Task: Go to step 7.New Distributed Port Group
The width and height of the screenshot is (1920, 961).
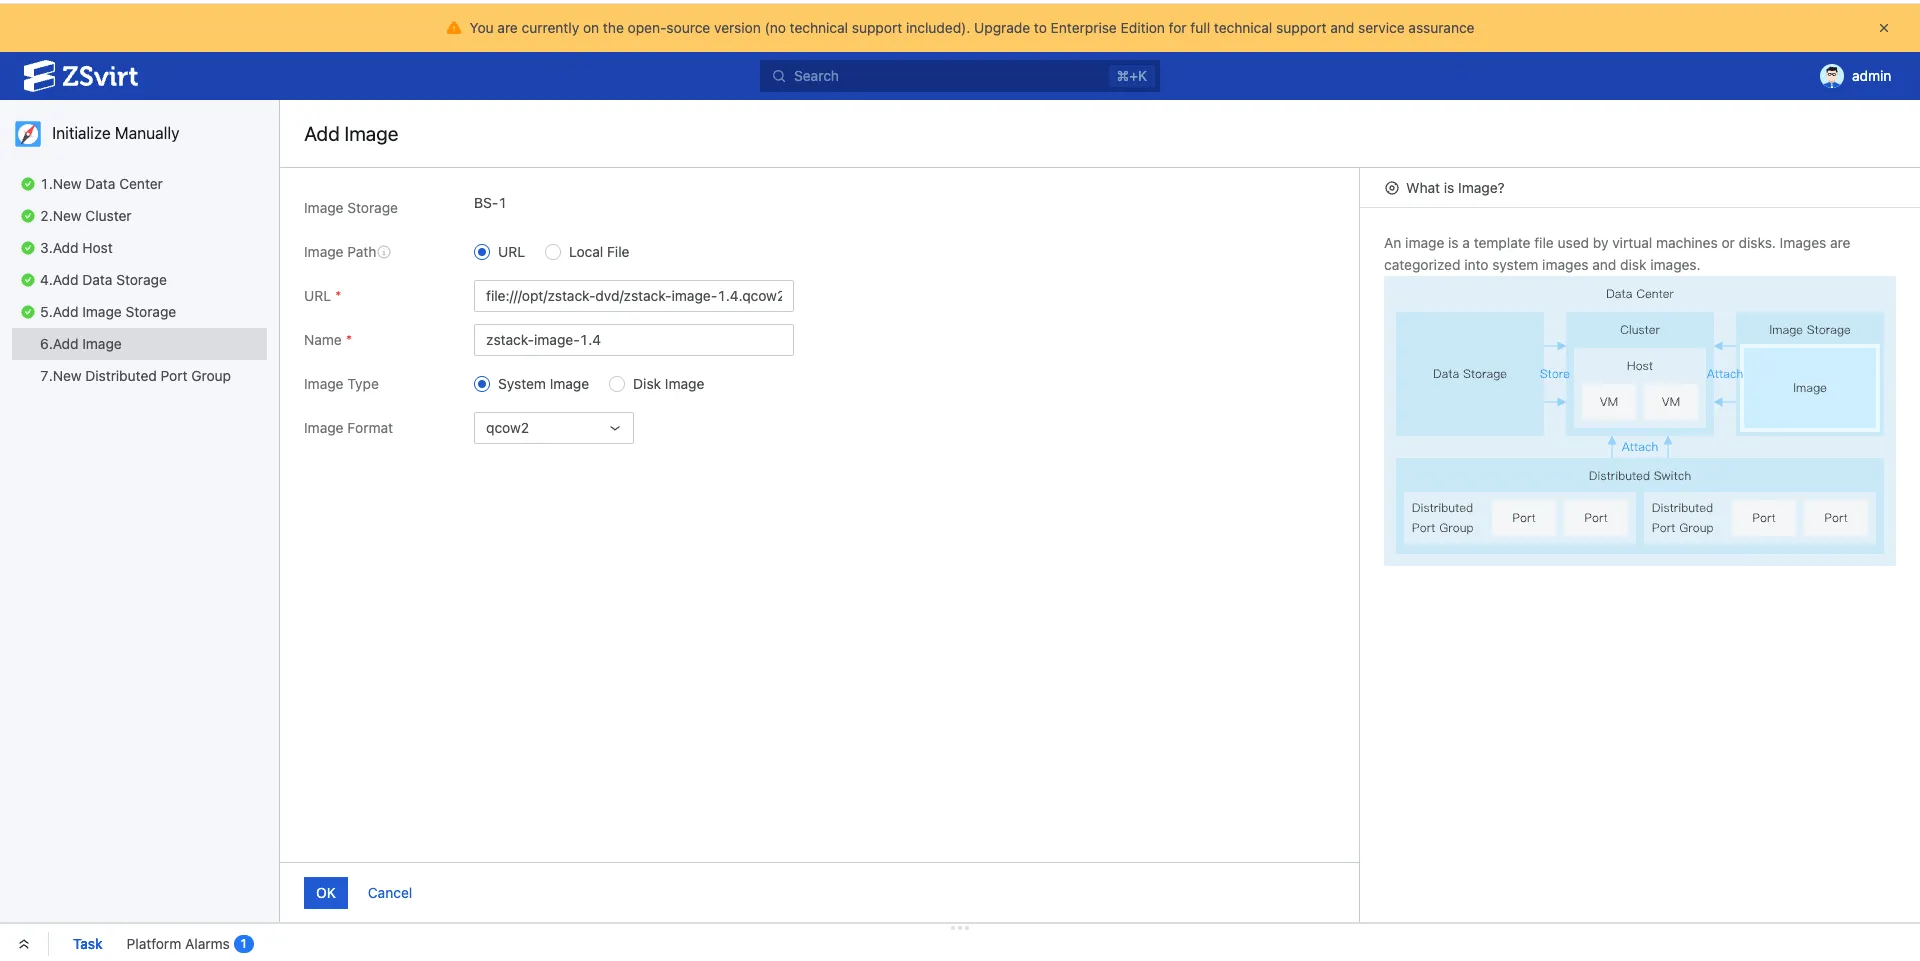Action: [135, 376]
